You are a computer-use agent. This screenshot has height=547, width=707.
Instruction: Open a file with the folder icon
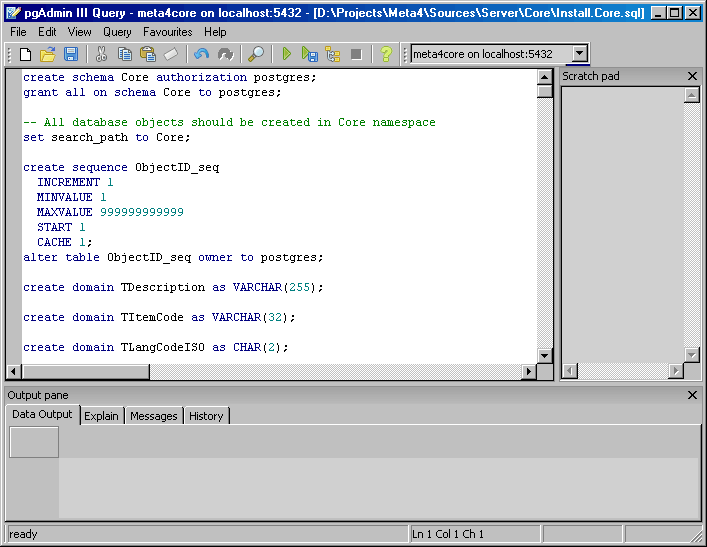(x=48, y=55)
